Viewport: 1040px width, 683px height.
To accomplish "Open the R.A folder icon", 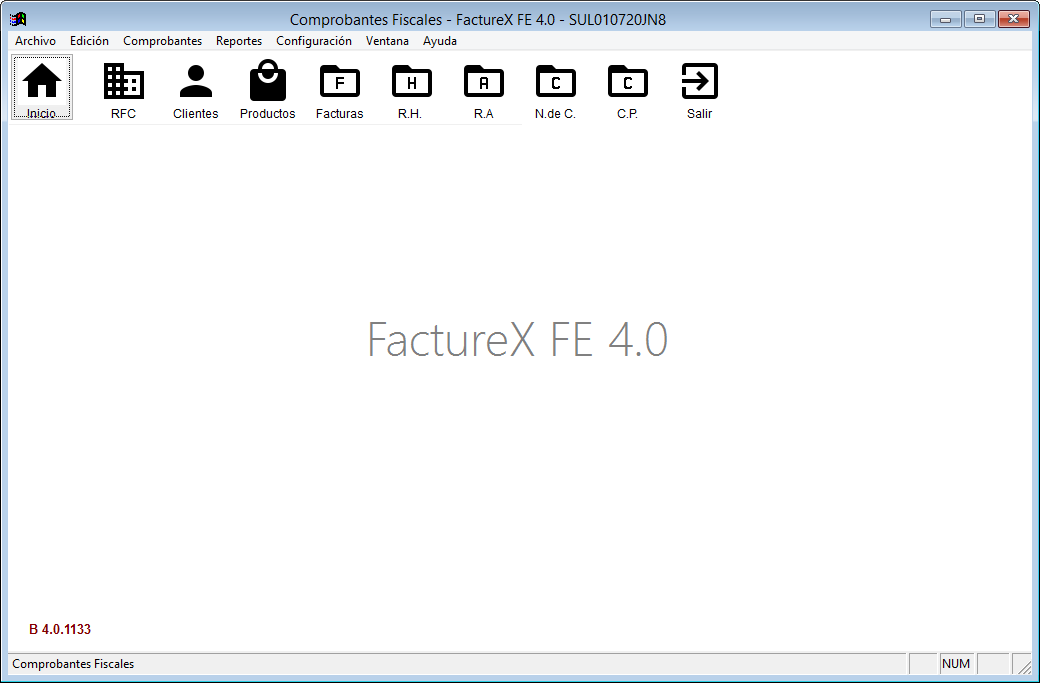I will 484,81.
